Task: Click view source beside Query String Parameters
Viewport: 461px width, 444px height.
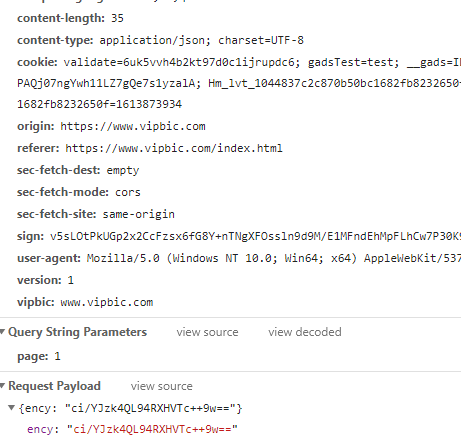Action: pos(207,332)
